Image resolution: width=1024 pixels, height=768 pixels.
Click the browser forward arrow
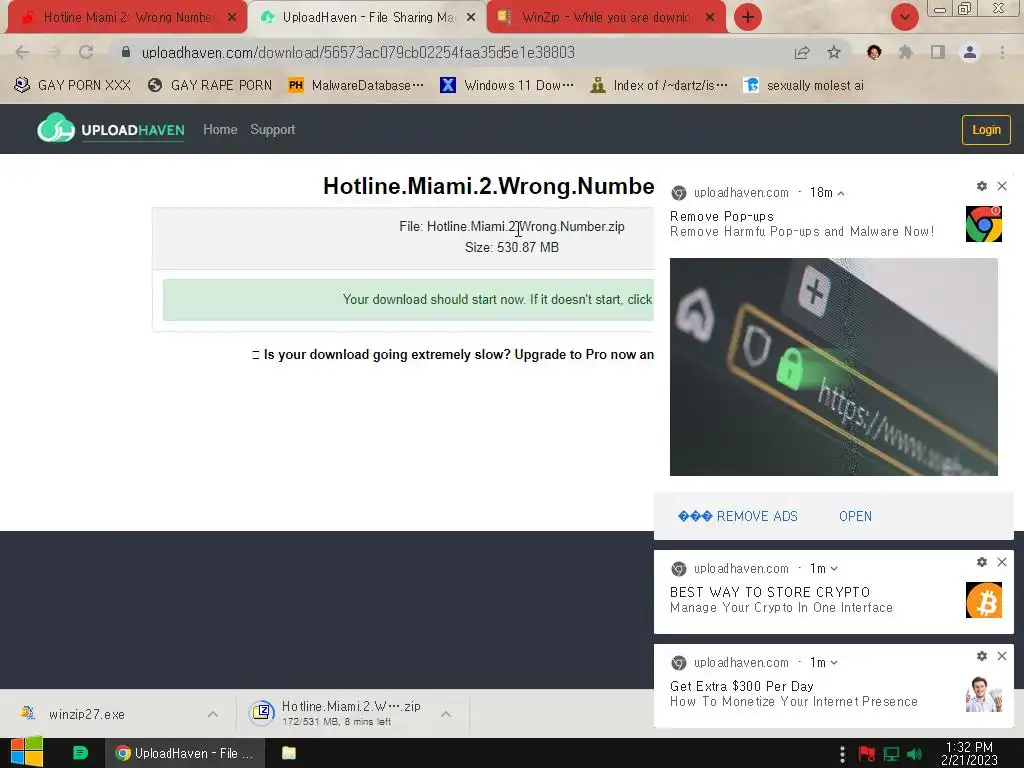(54, 52)
